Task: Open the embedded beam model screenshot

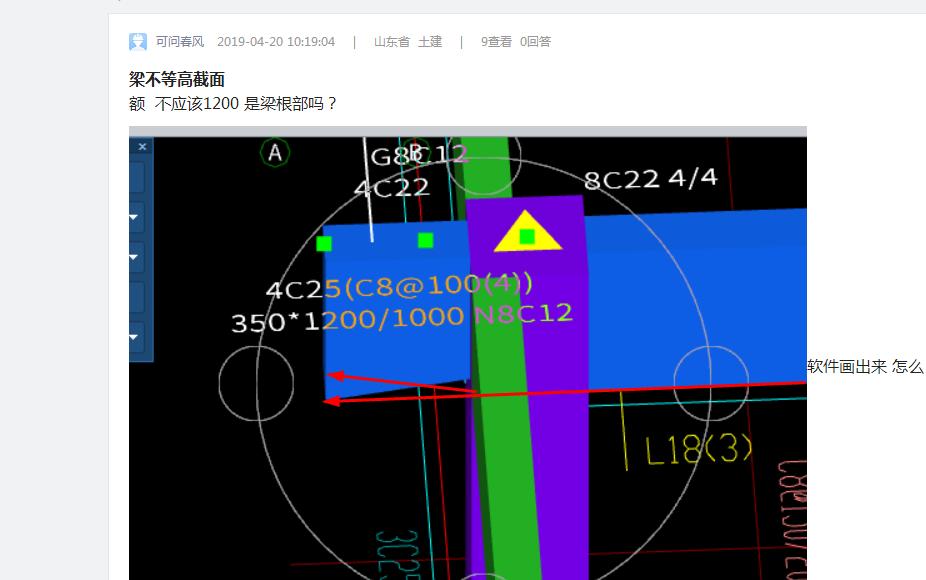Action: tap(468, 353)
